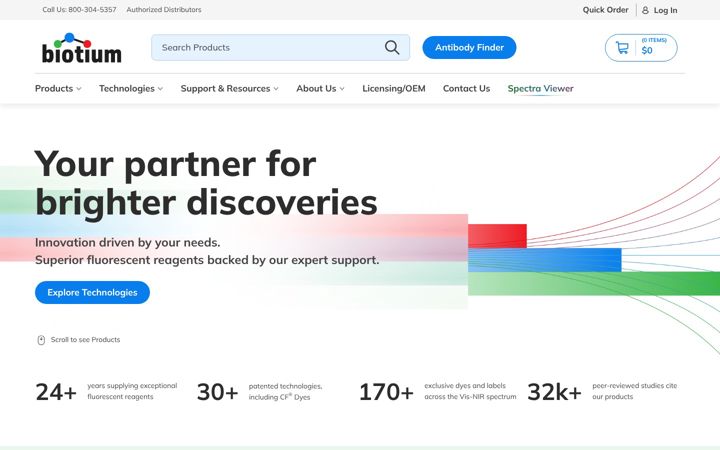Viewport: 720px width, 450px height.
Task: Expand the Products menu chevron
Action: click(x=79, y=89)
